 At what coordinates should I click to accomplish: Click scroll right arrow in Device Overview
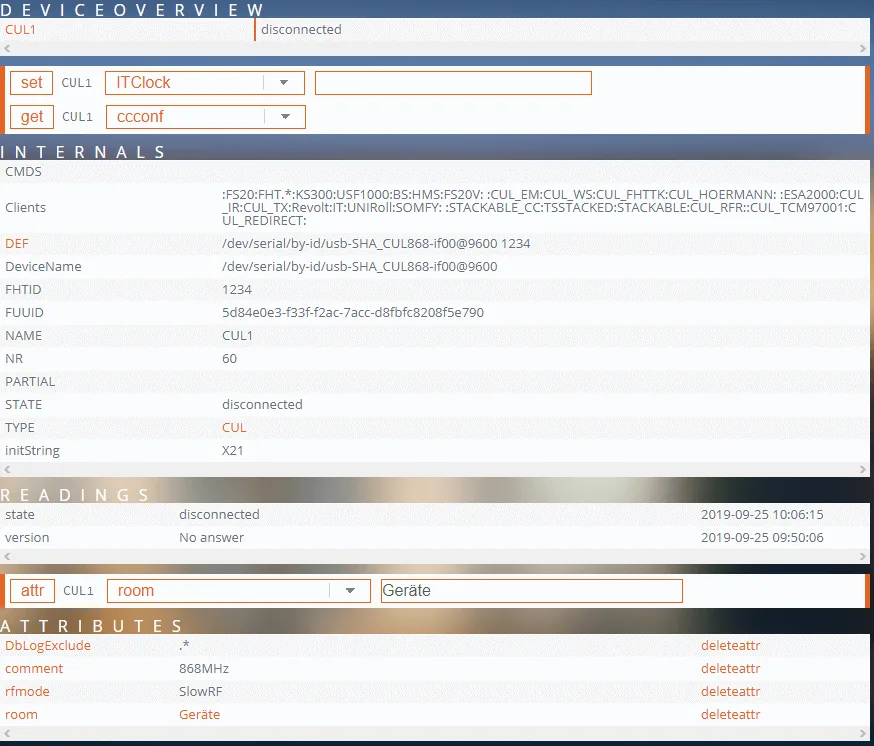863,49
